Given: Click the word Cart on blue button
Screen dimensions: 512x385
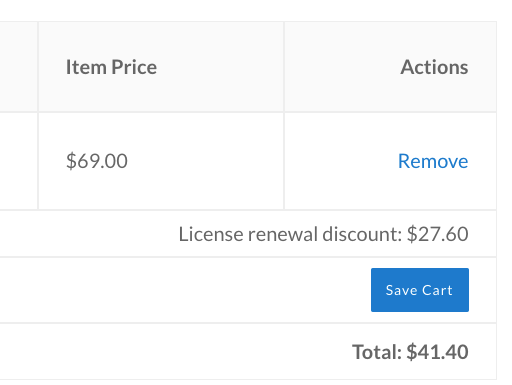Looking at the screenshot, I should pos(437,290).
